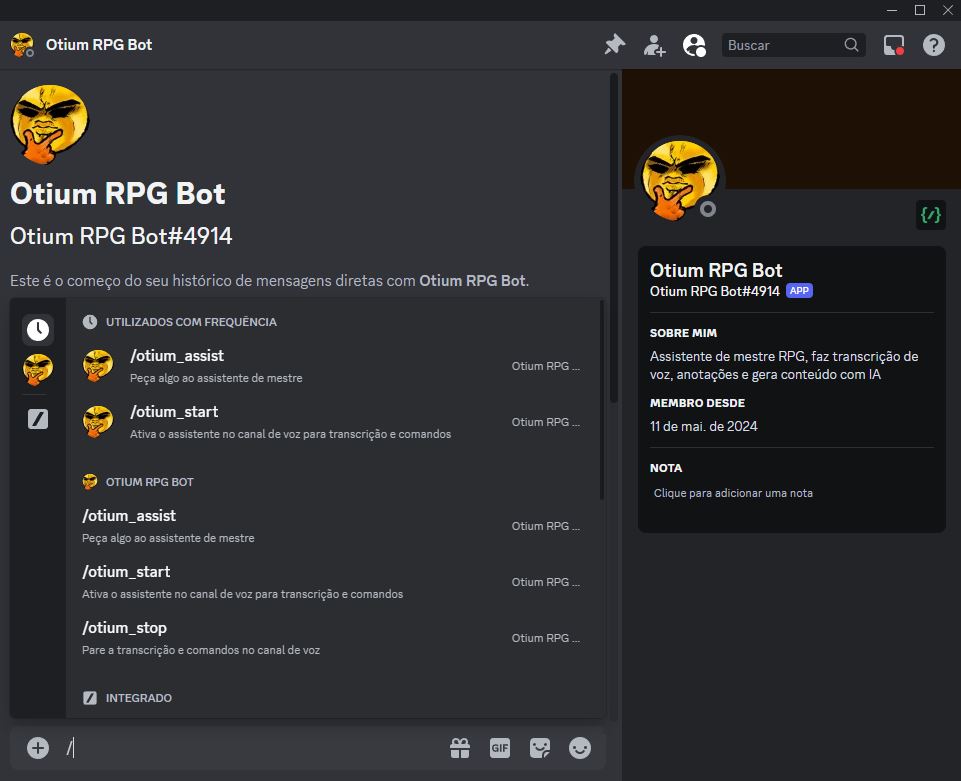This screenshot has height=781, width=961.
Task: Click the command list scrollbar
Action: 601,400
